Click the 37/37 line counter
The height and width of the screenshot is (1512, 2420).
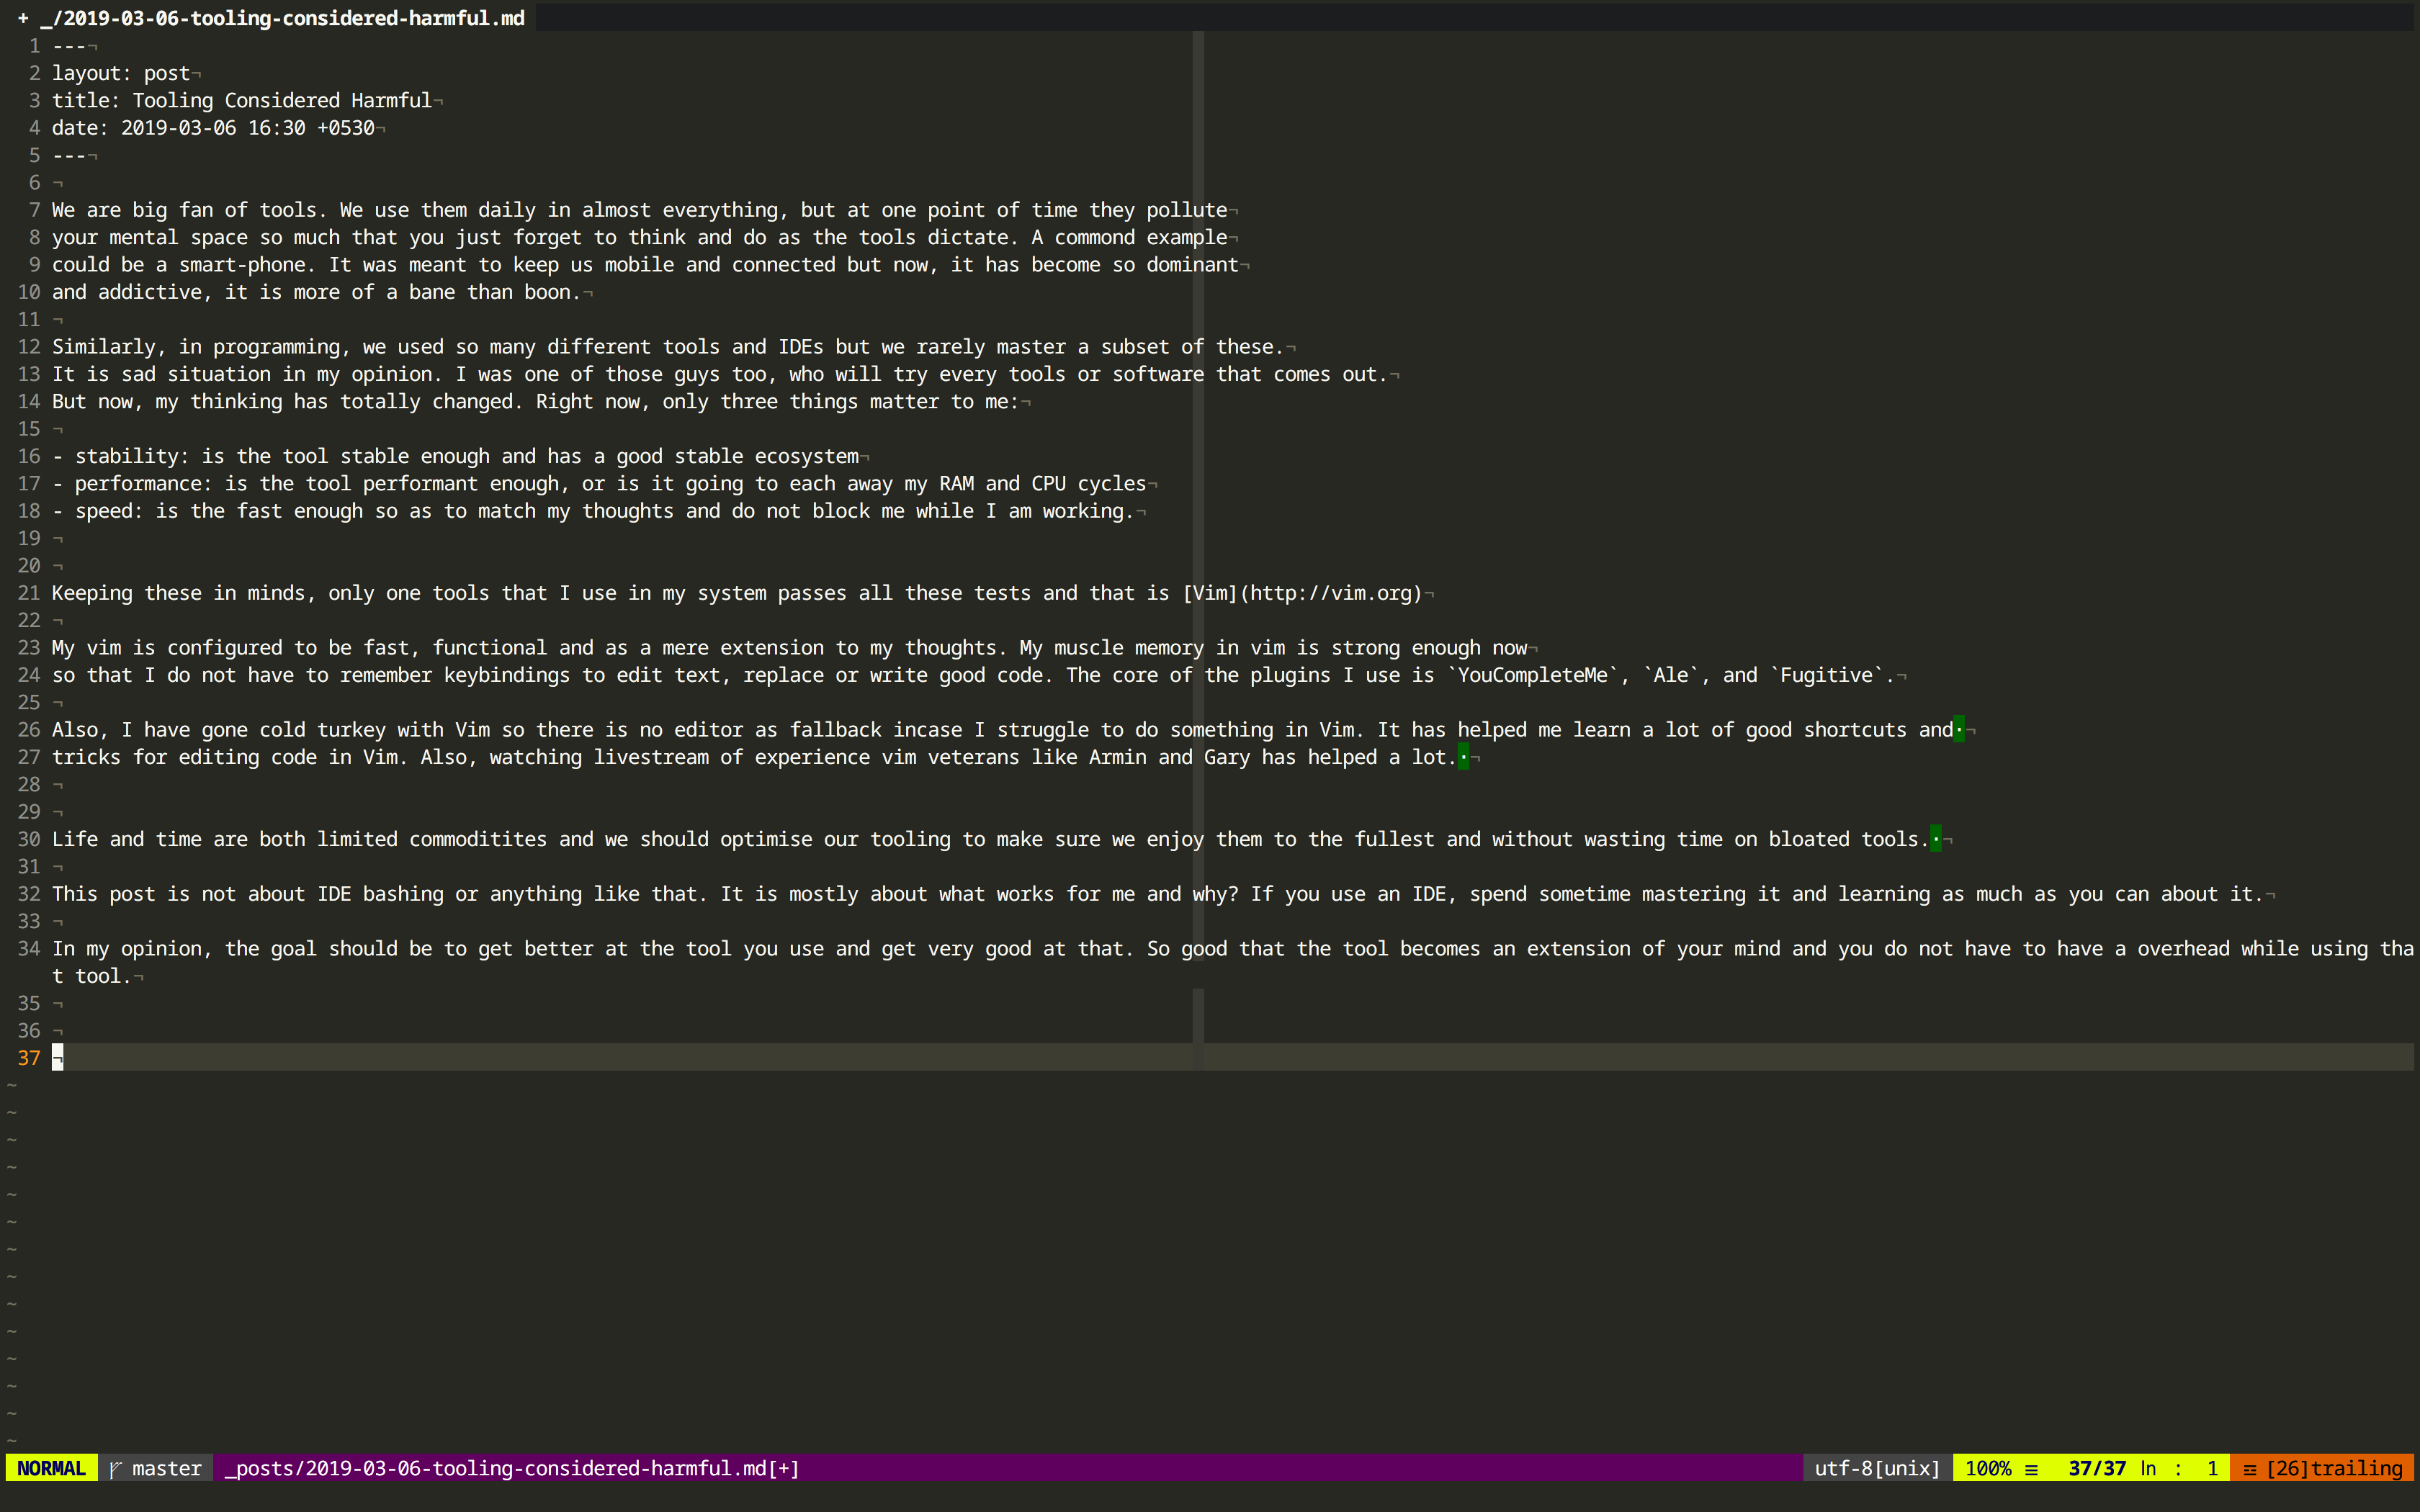coord(2097,1468)
